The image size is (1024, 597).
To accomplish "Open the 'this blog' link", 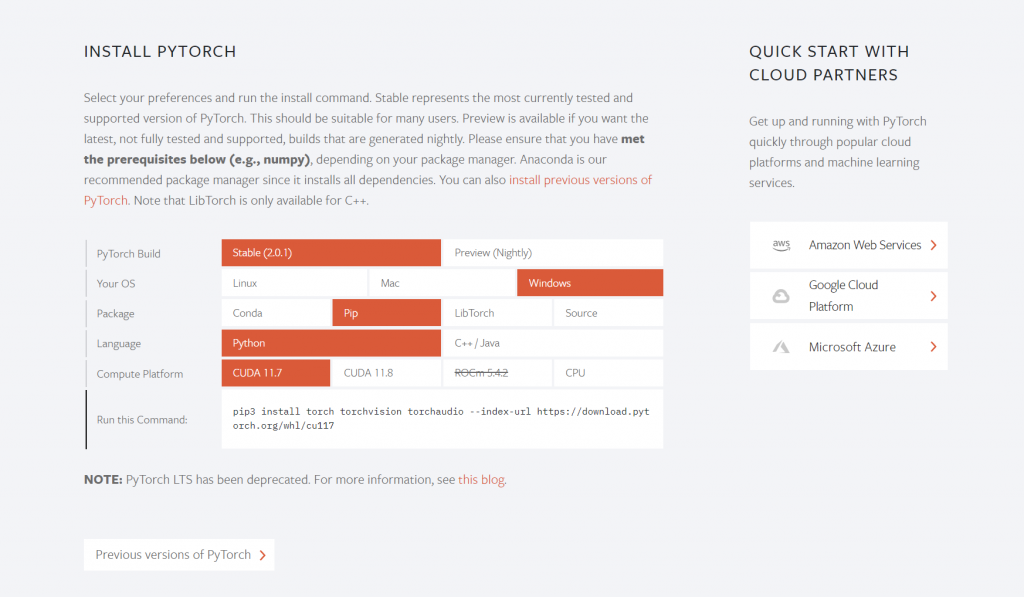I will click(x=481, y=479).
